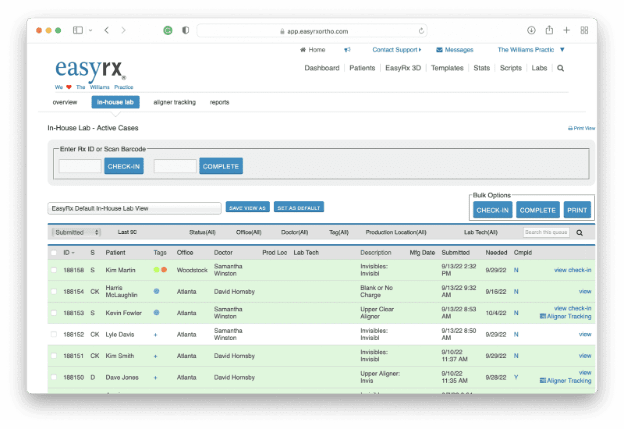Open the Contact Support link
624x430 pixels.
click(x=396, y=50)
